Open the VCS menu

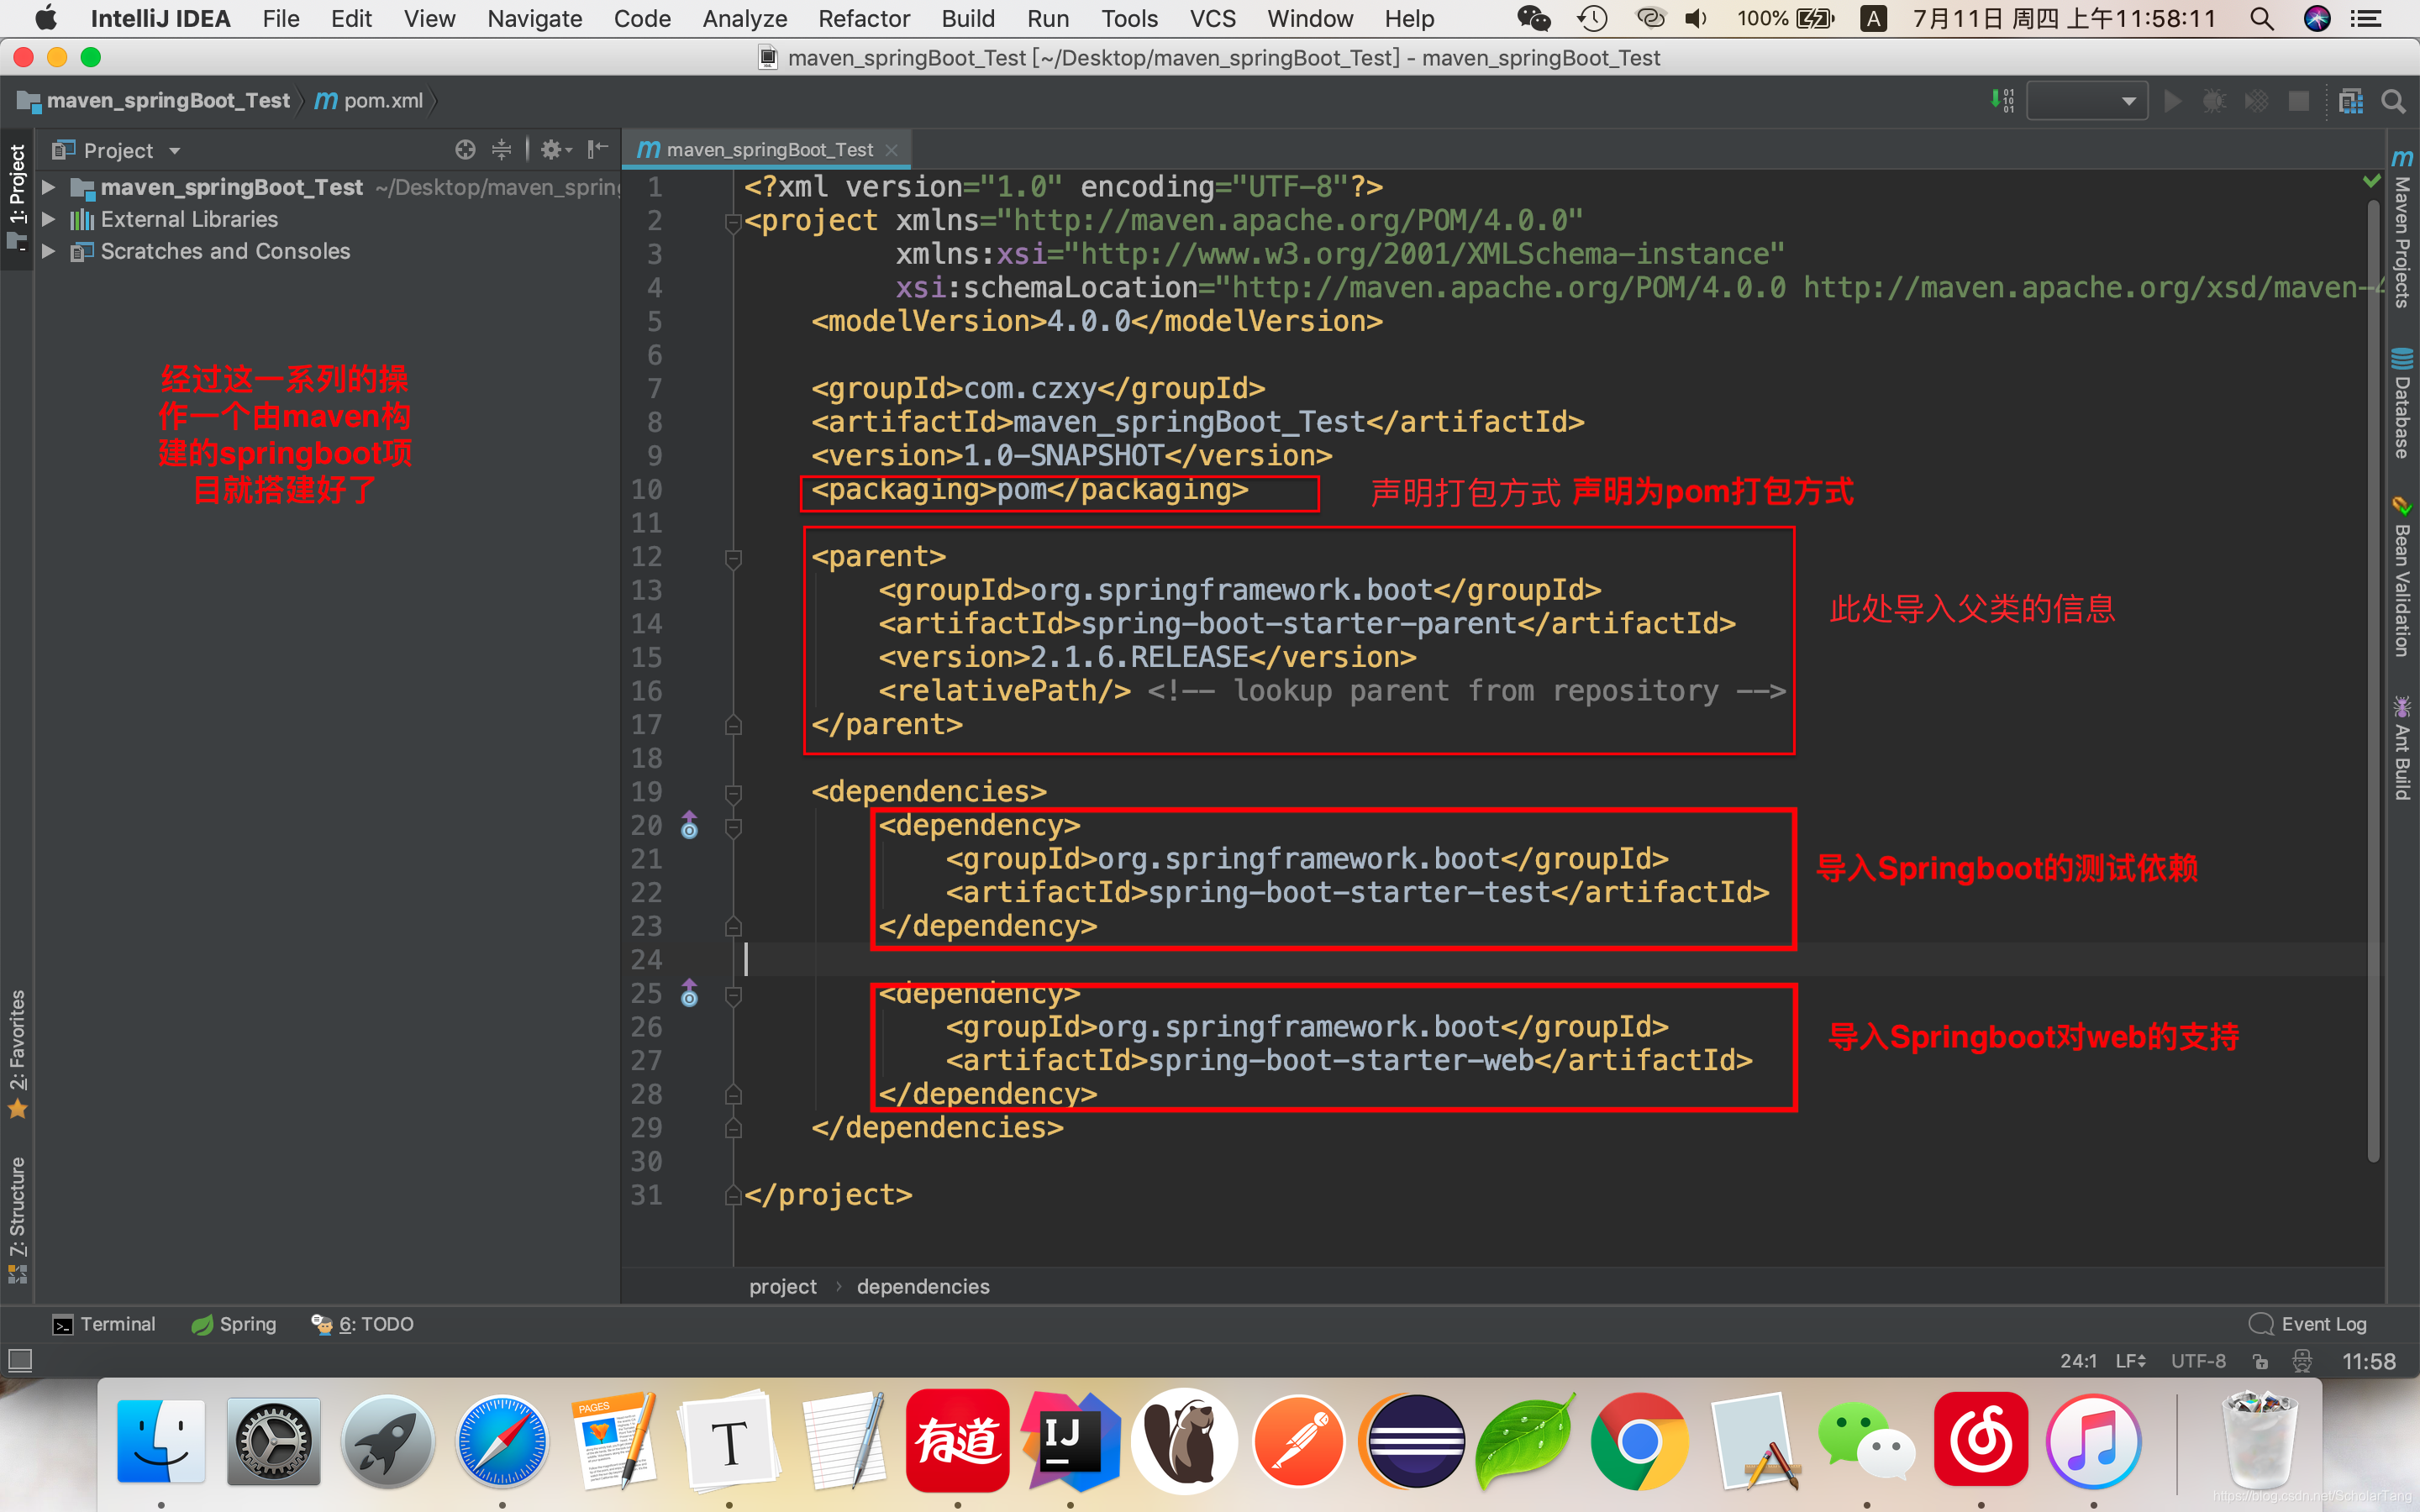coord(1212,18)
